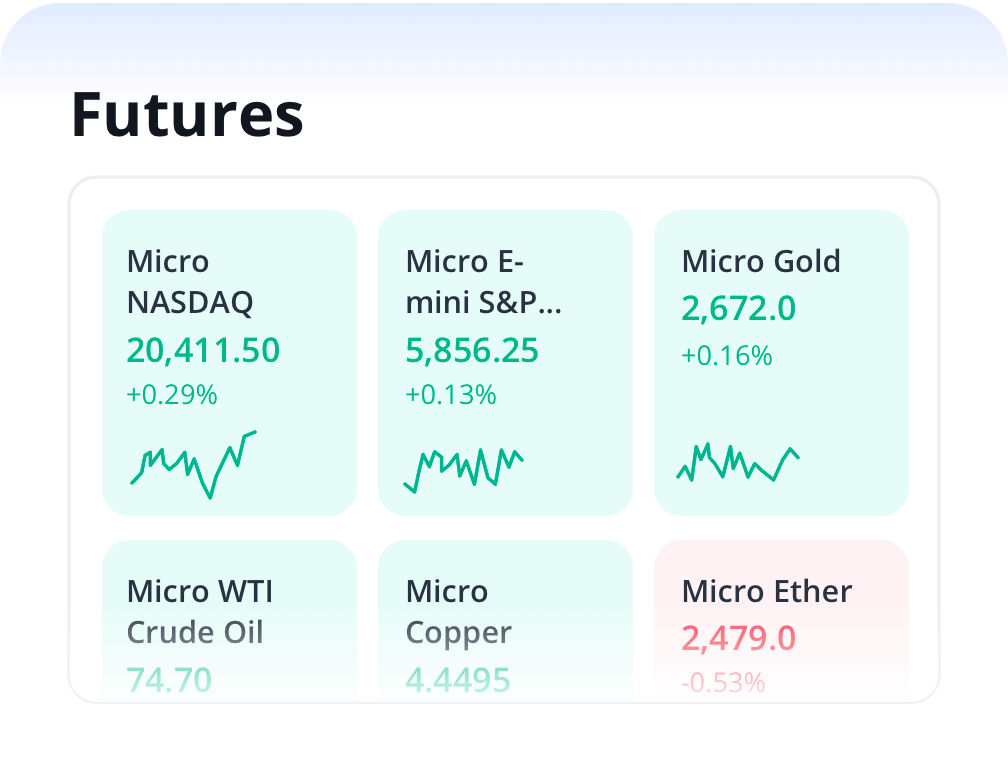Click the 74.70 Crude Oil price
Image resolution: width=1008 pixels, height=771 pixels.
169,680
